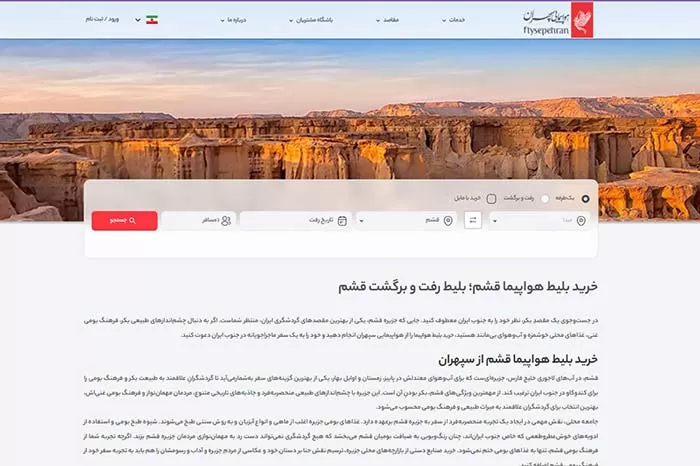Click subheading خرید بلیط هواپیما قشم از سپهران
Screen dimensions: 700x466
(x=517, y=359)
